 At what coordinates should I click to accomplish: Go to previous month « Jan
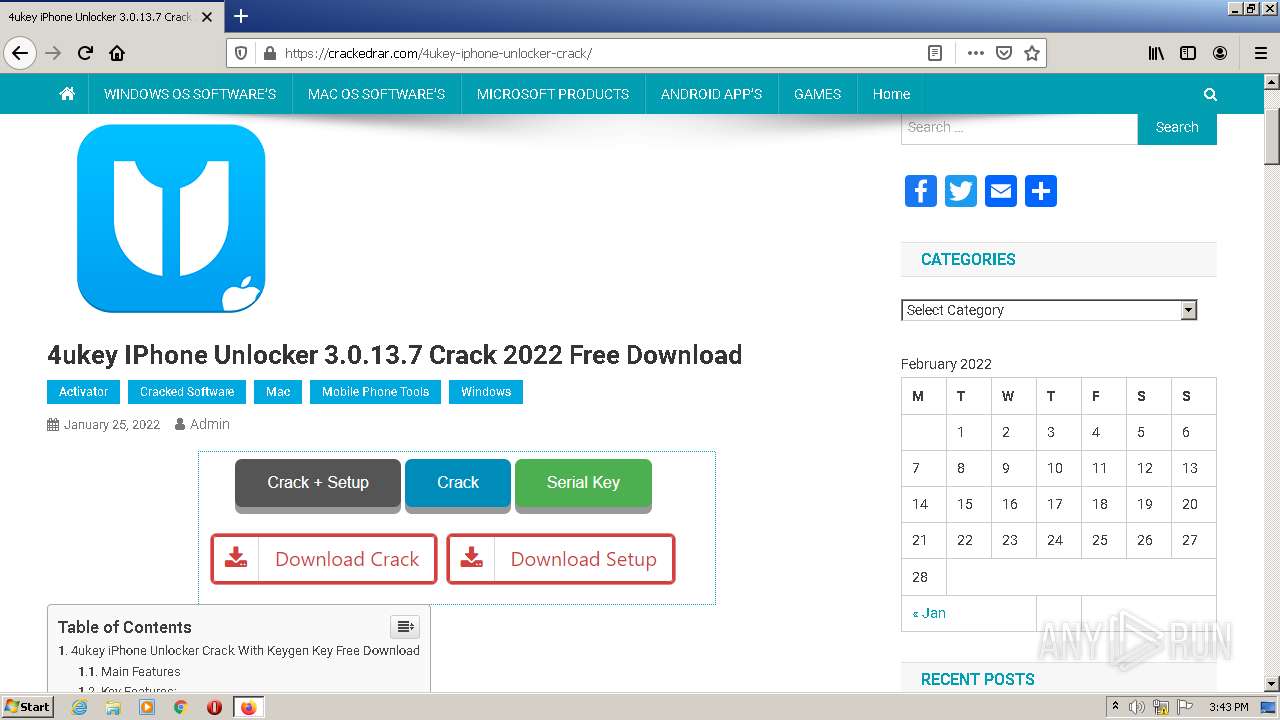tap(929, 613)
